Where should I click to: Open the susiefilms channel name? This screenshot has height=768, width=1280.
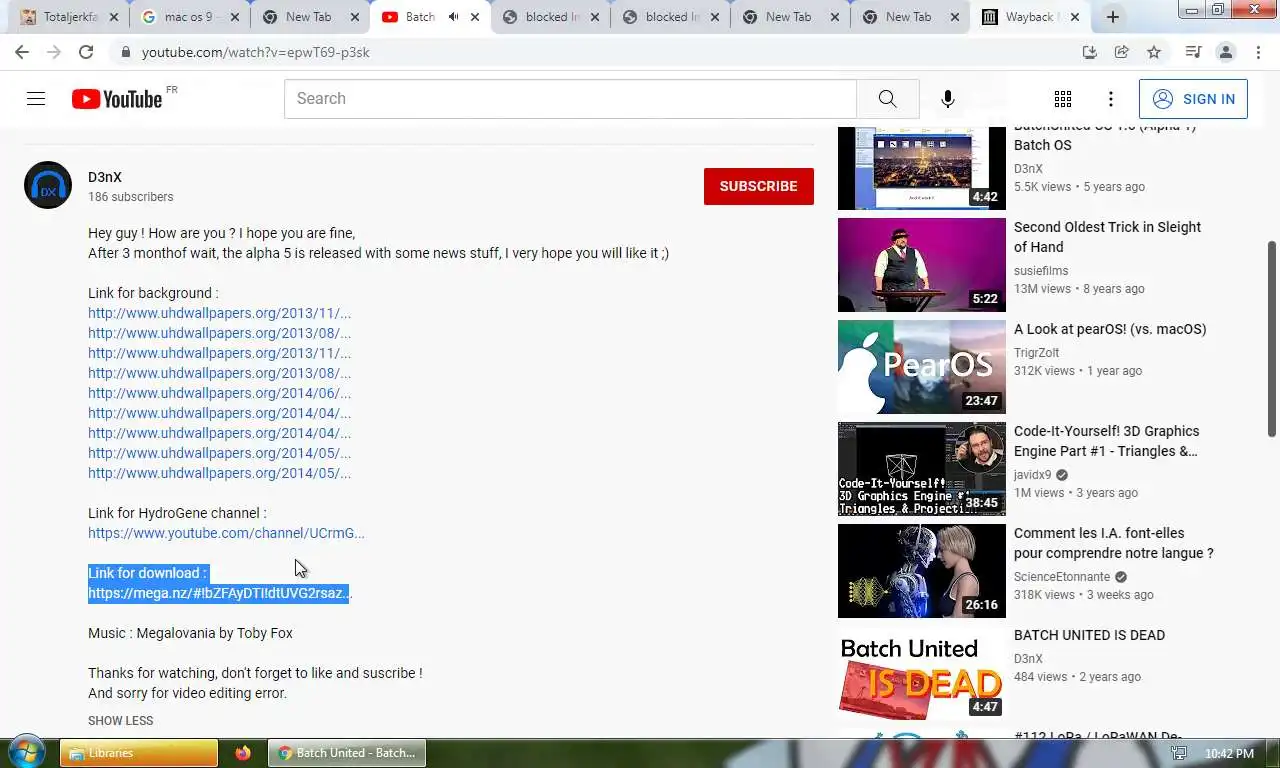1041,271
